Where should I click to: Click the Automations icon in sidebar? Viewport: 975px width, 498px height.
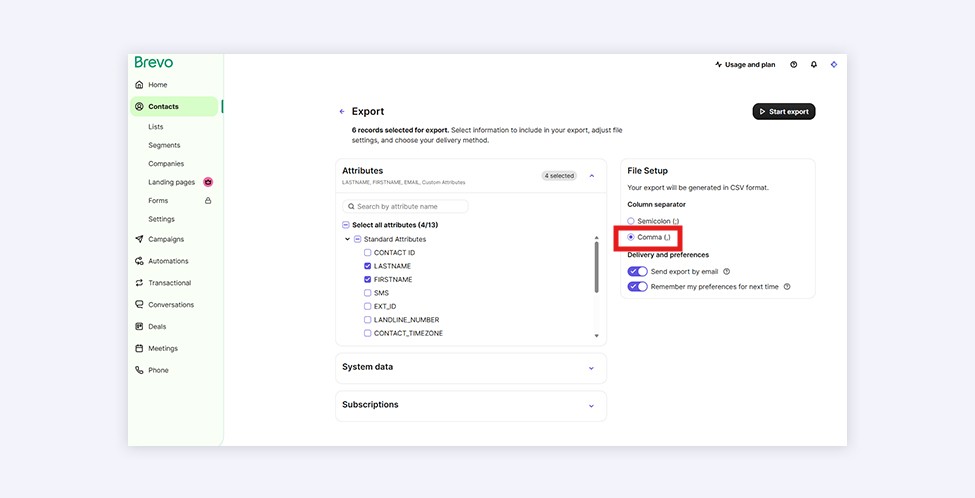click(139, 261)
